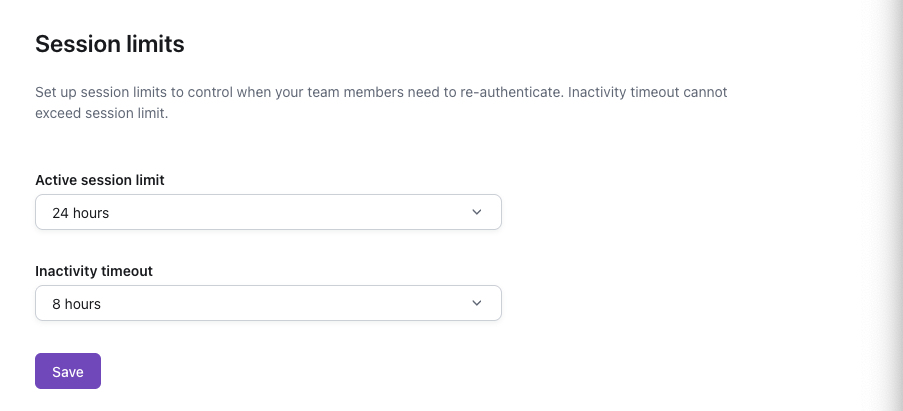
Task: Click the word "Save" on the button
Action: pyautogui.click(x=68, y=372)
